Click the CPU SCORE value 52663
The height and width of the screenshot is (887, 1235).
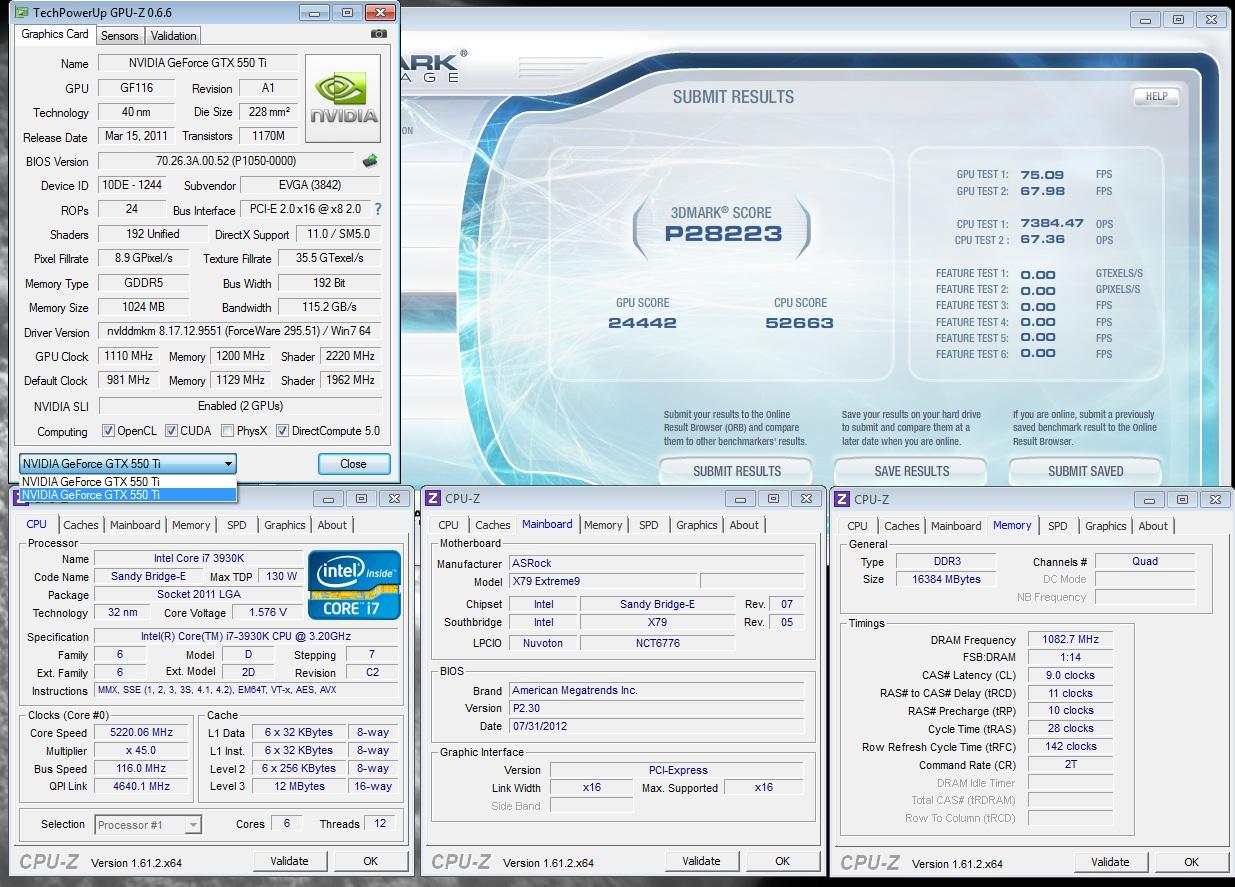pos(799,323)
